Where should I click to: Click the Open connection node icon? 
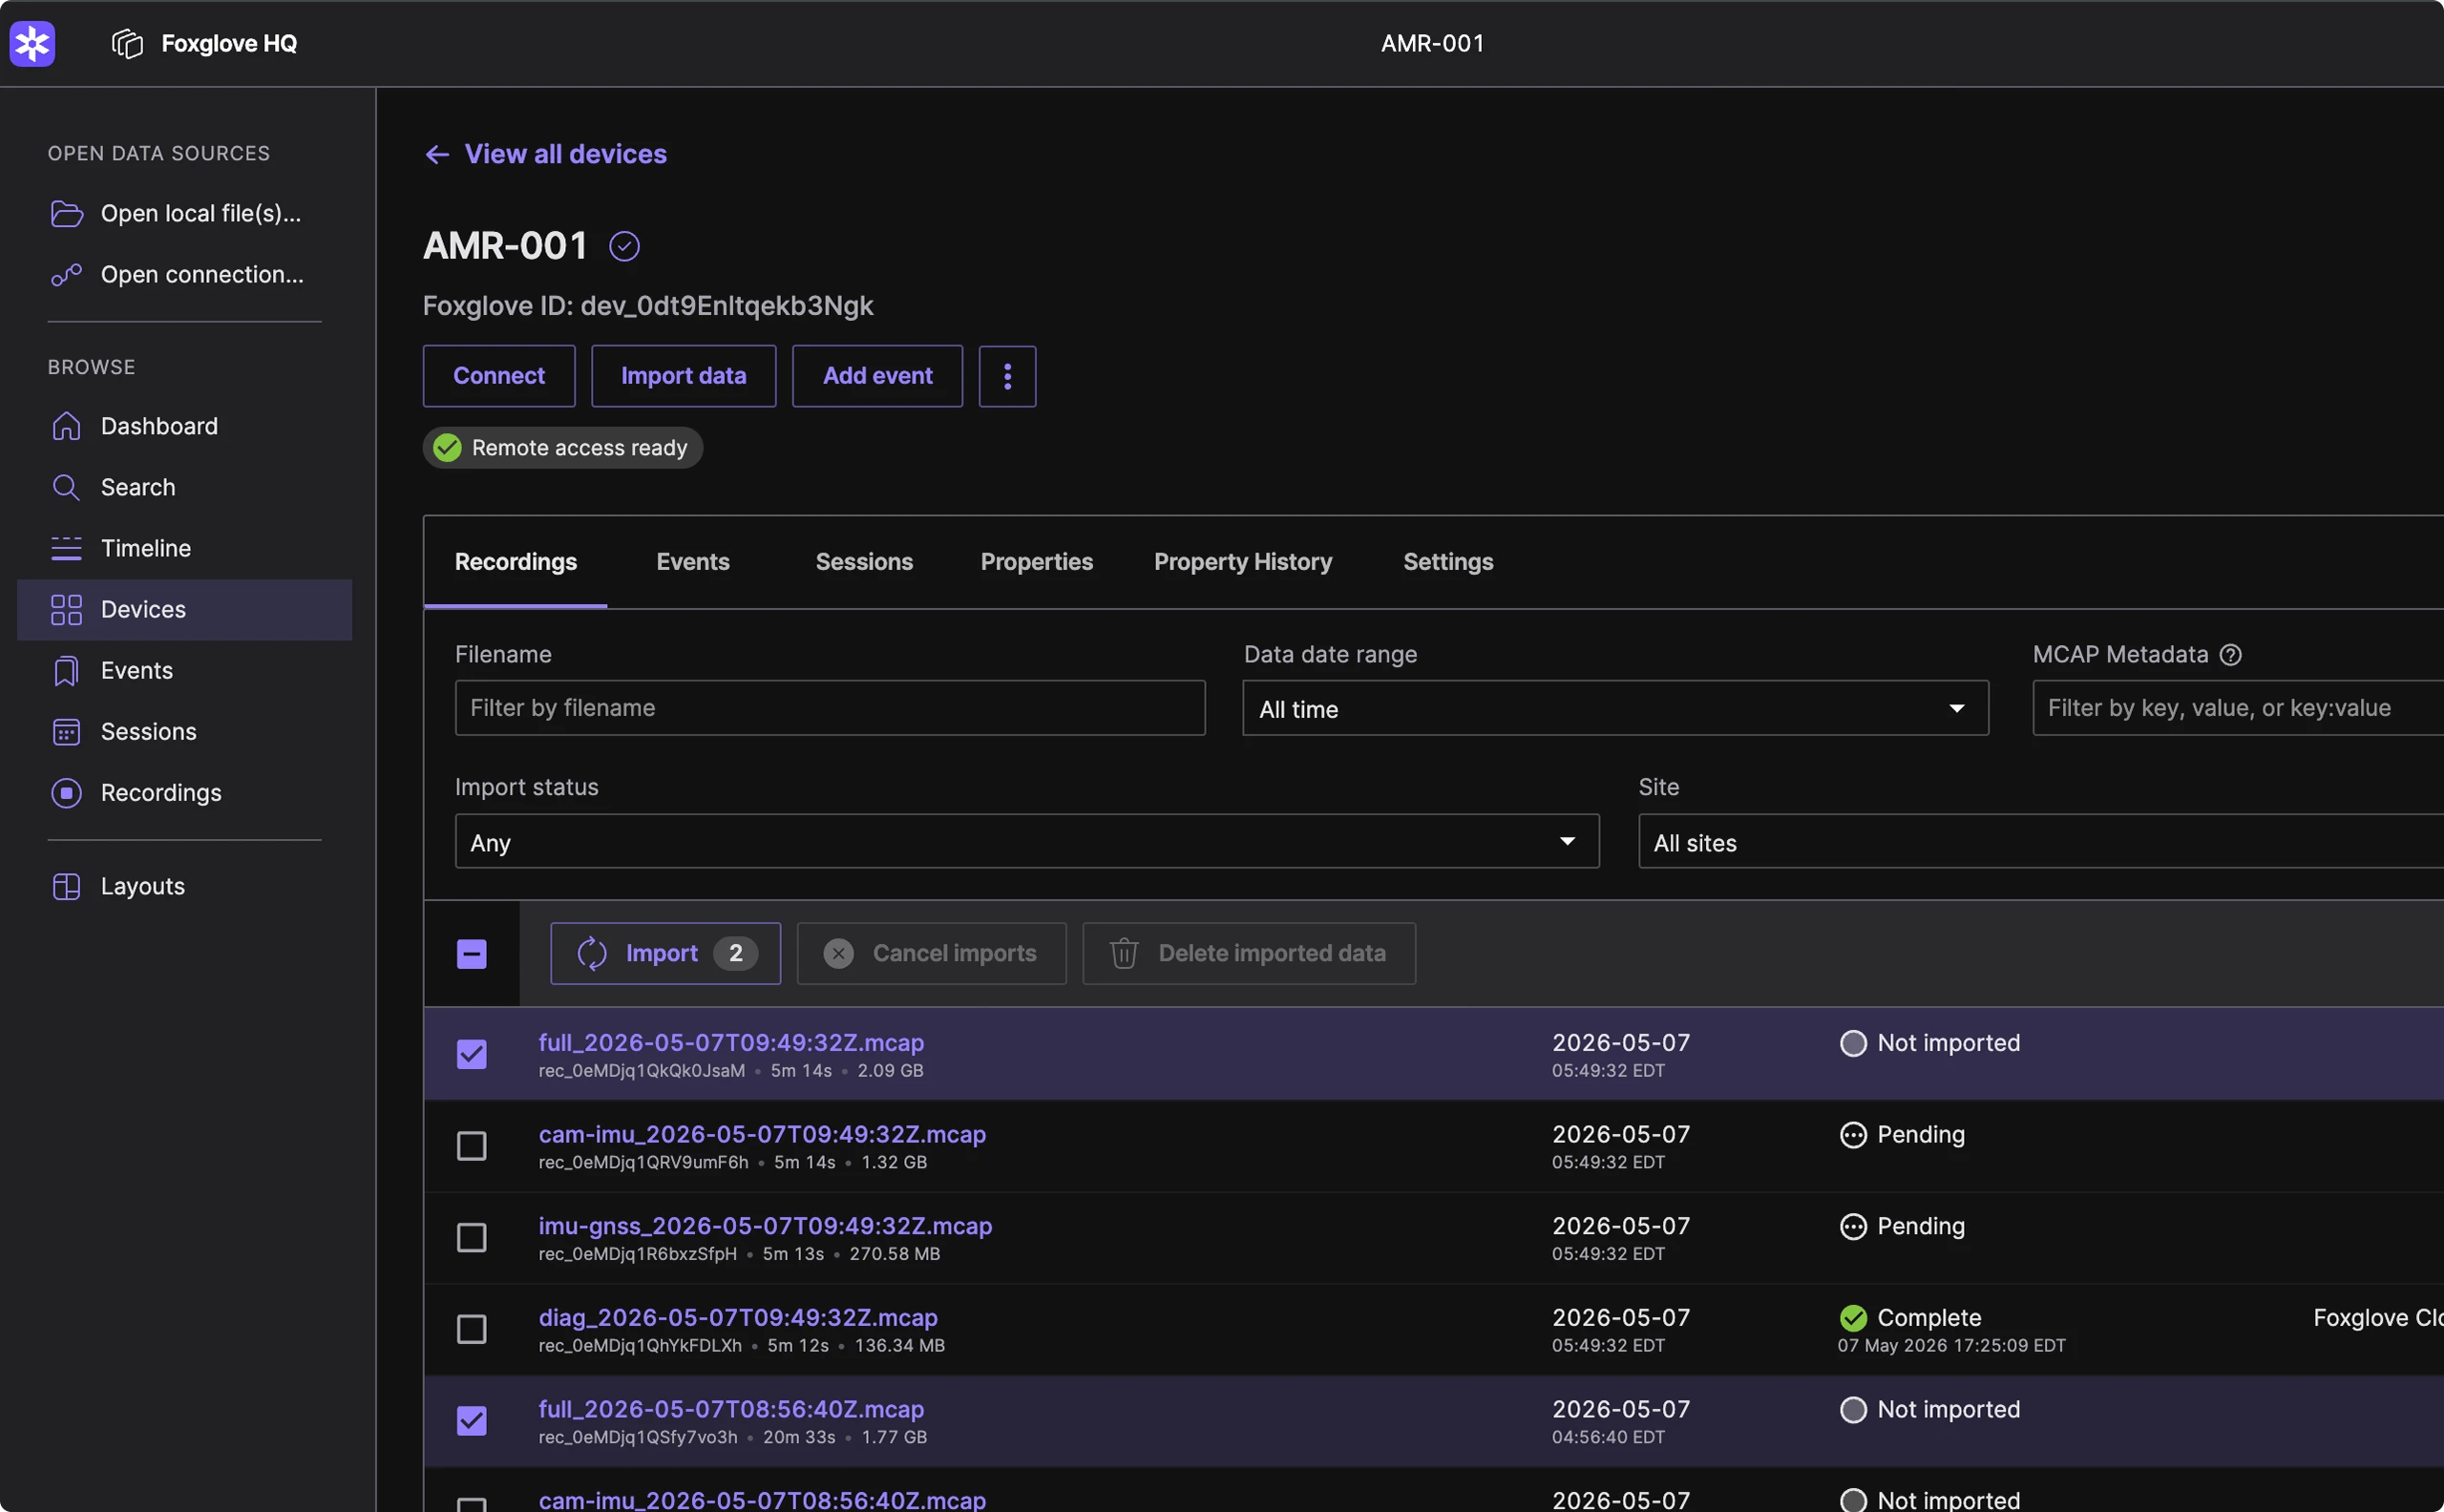(66, 274)
